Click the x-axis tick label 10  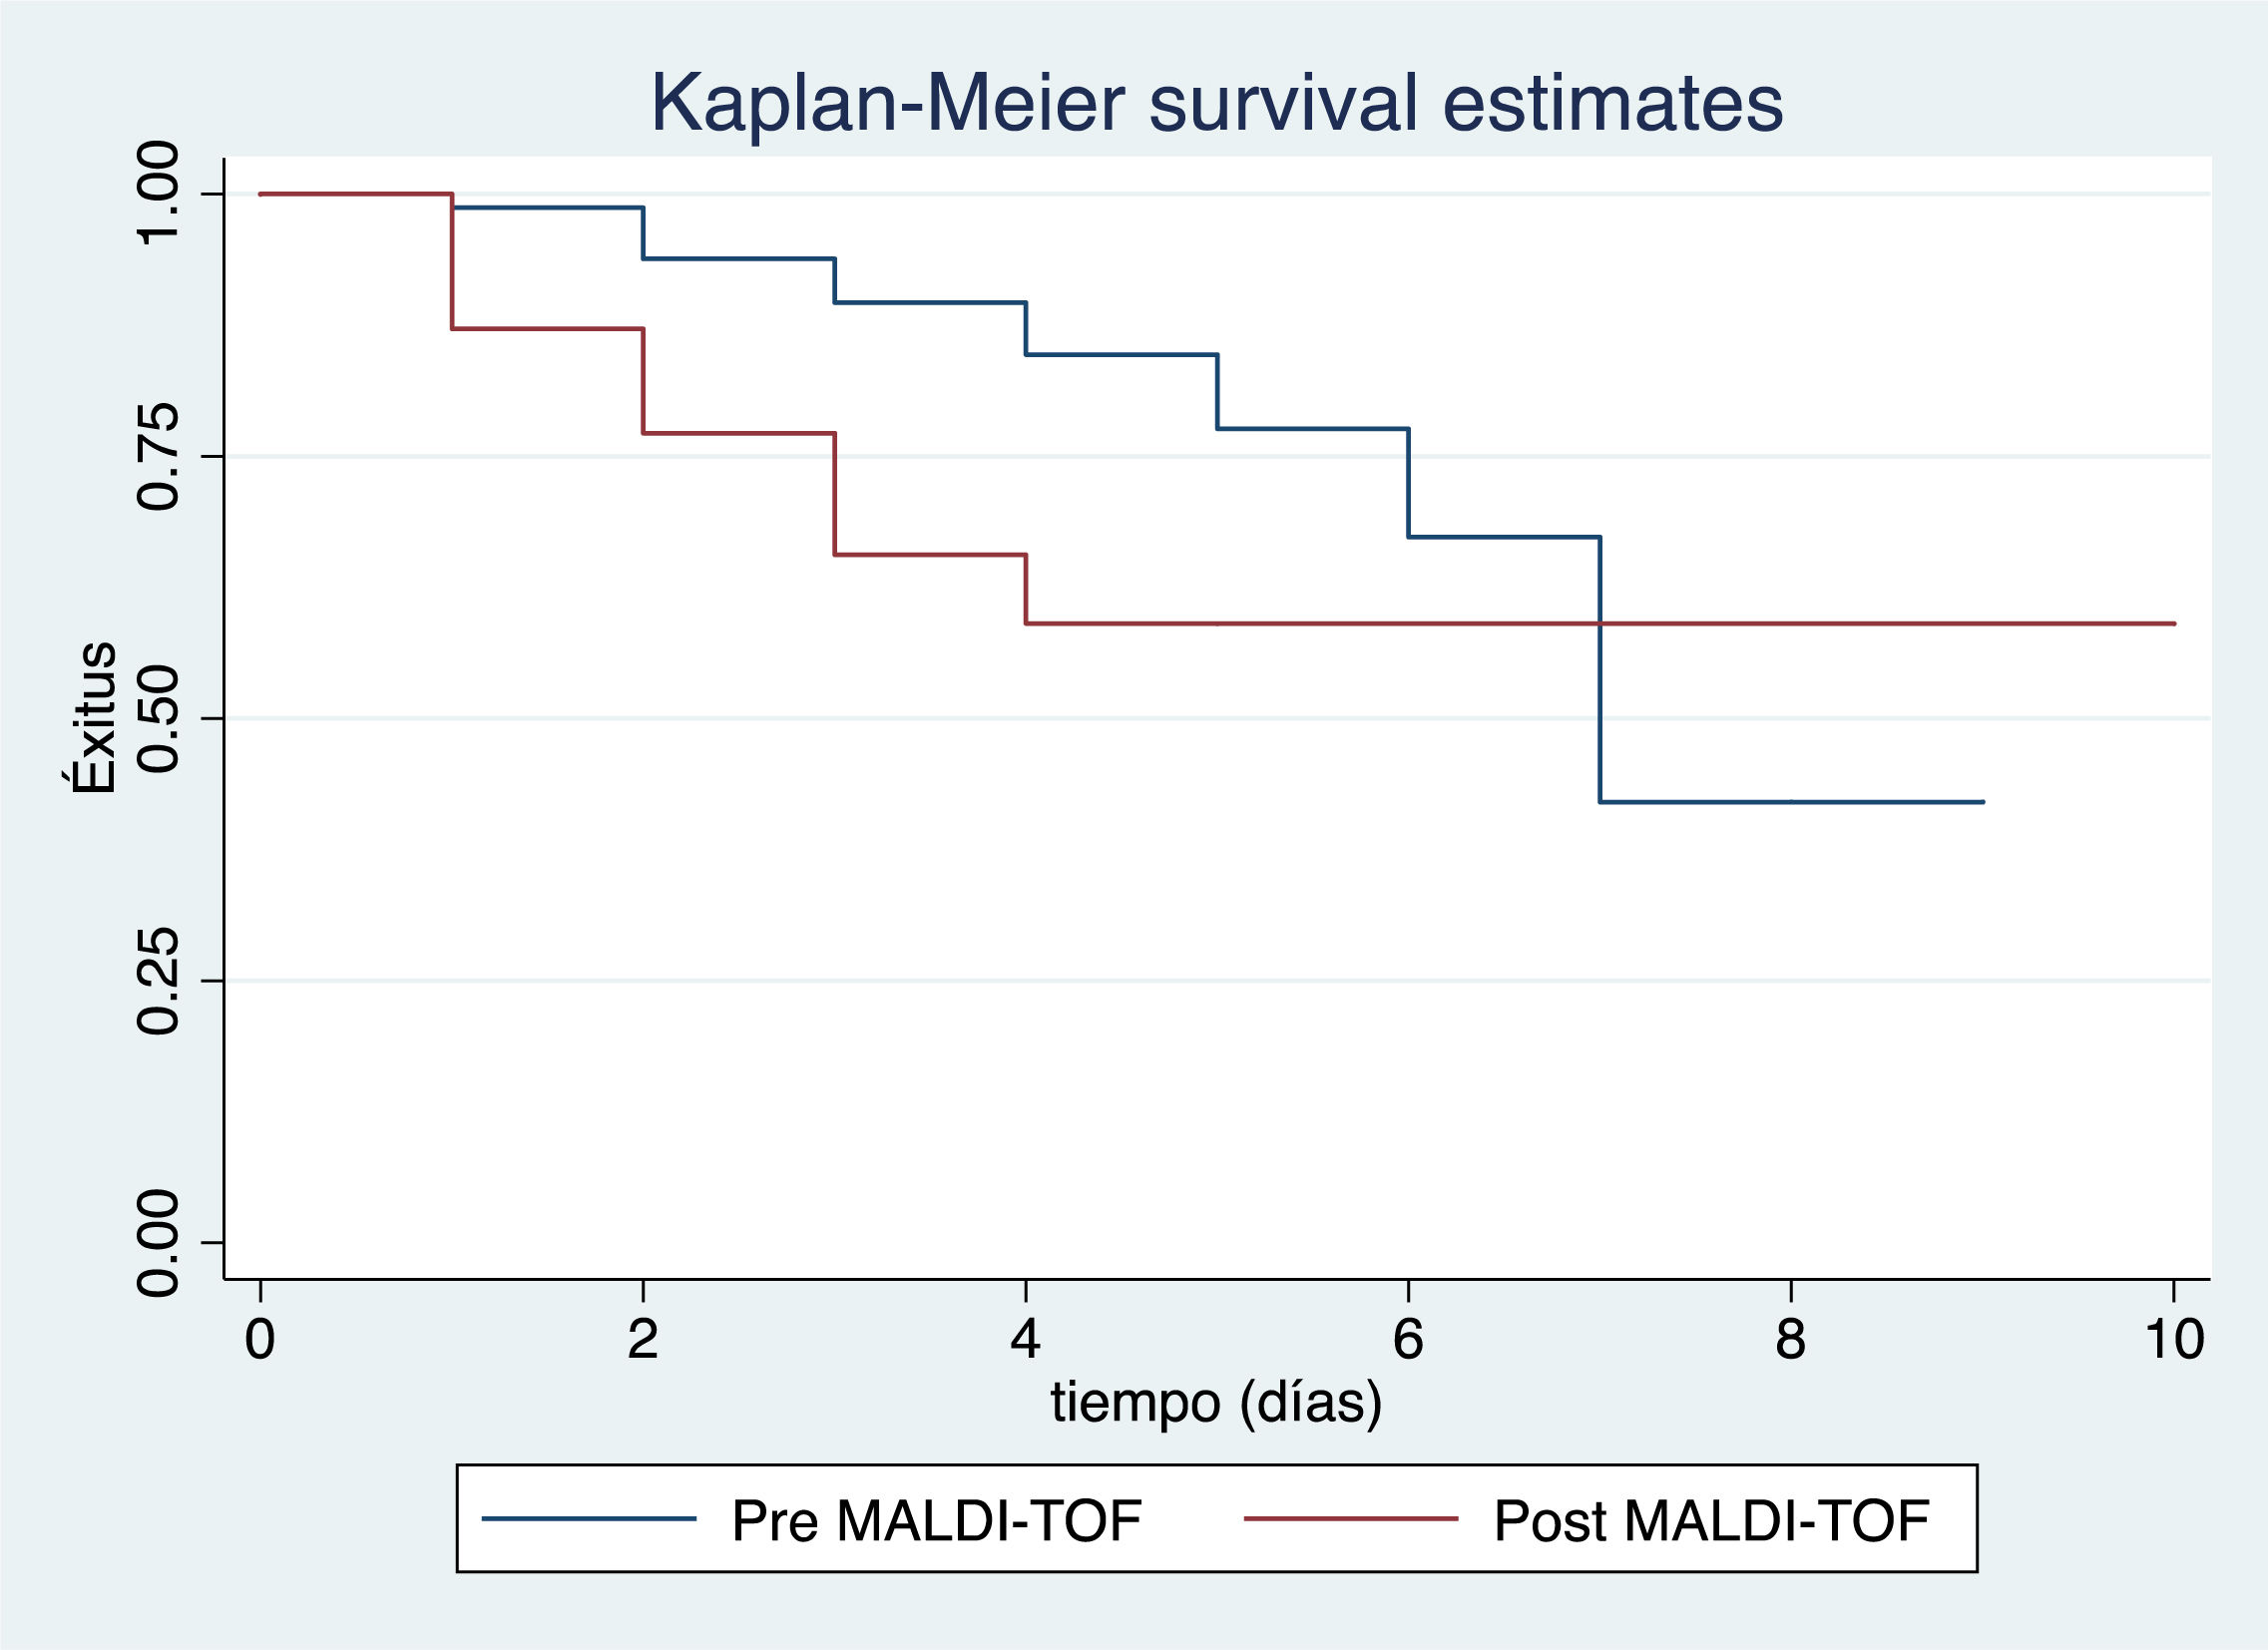pos(2174,1339)
